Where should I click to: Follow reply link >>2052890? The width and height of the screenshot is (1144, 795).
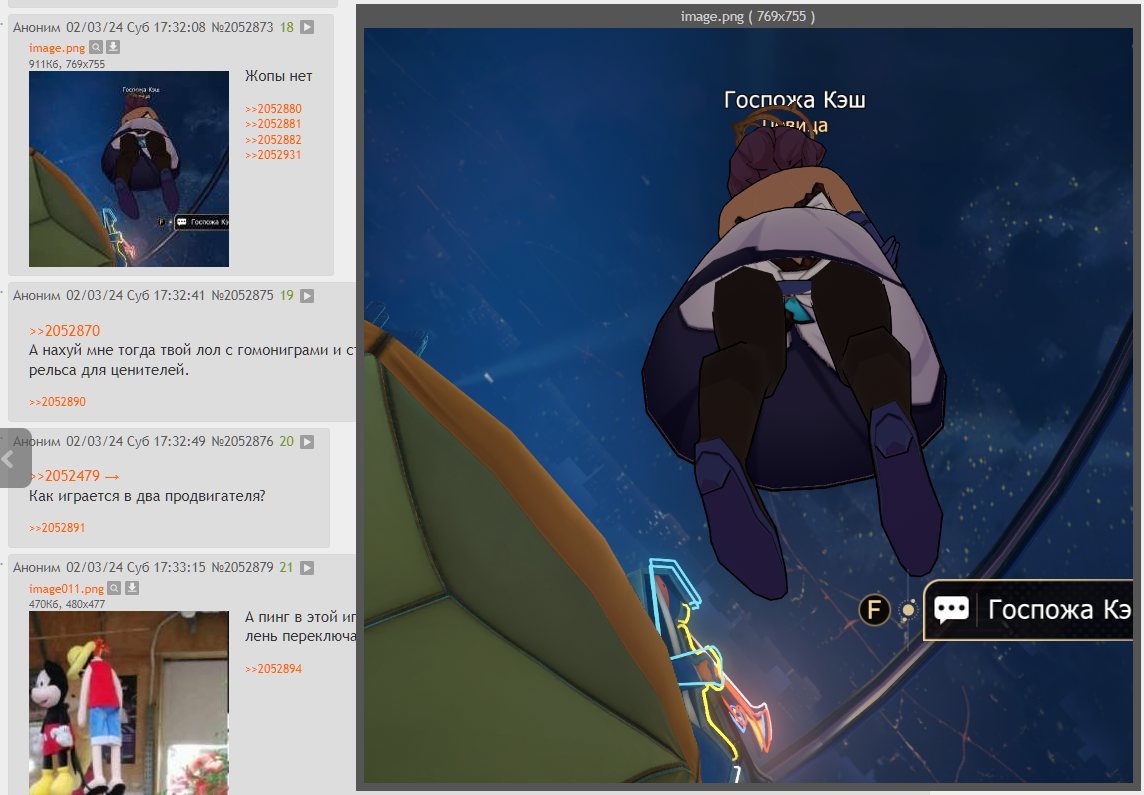[58, 402]
